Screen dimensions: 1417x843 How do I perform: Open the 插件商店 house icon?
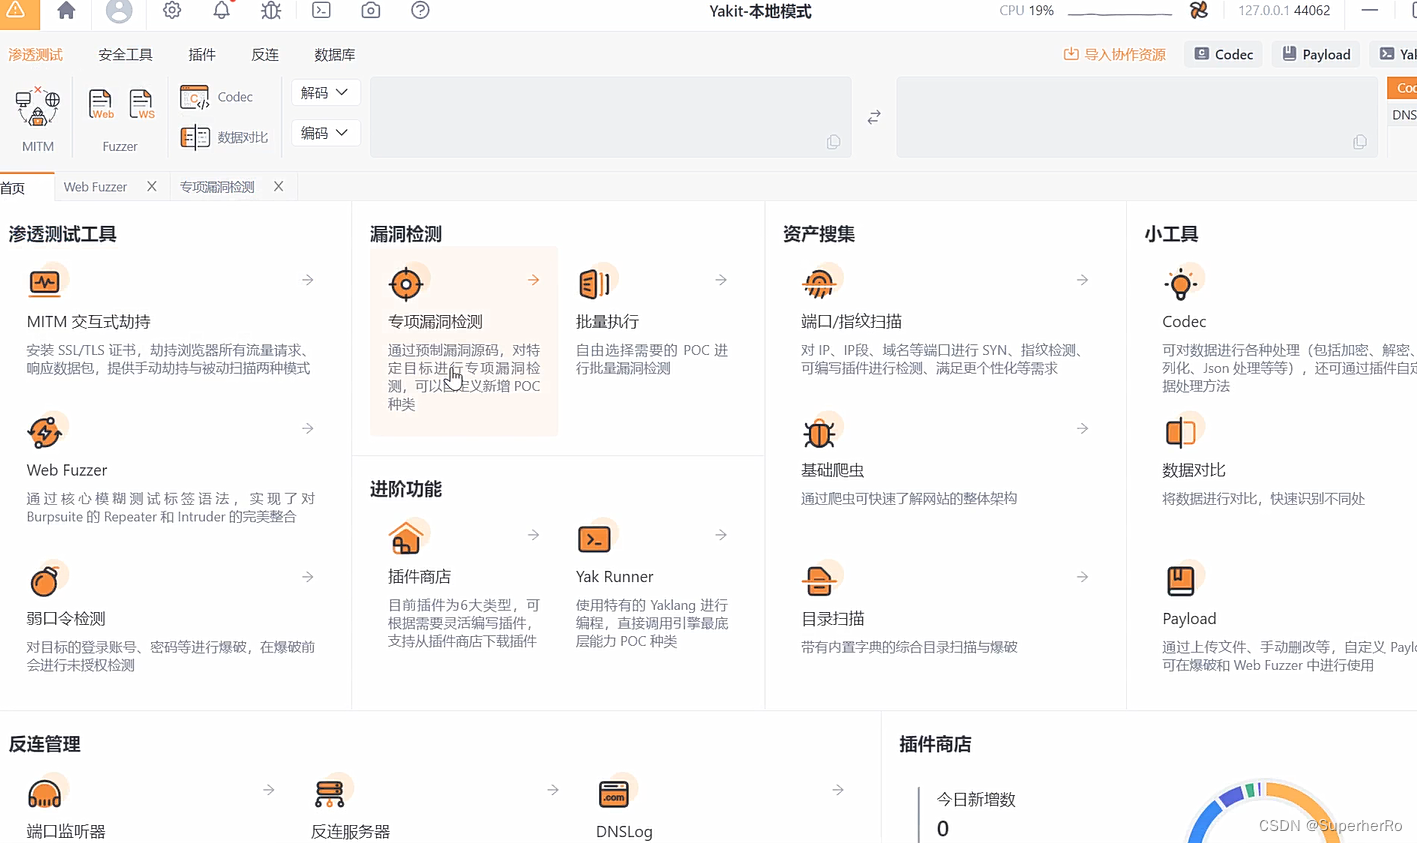tap(406, 538)
